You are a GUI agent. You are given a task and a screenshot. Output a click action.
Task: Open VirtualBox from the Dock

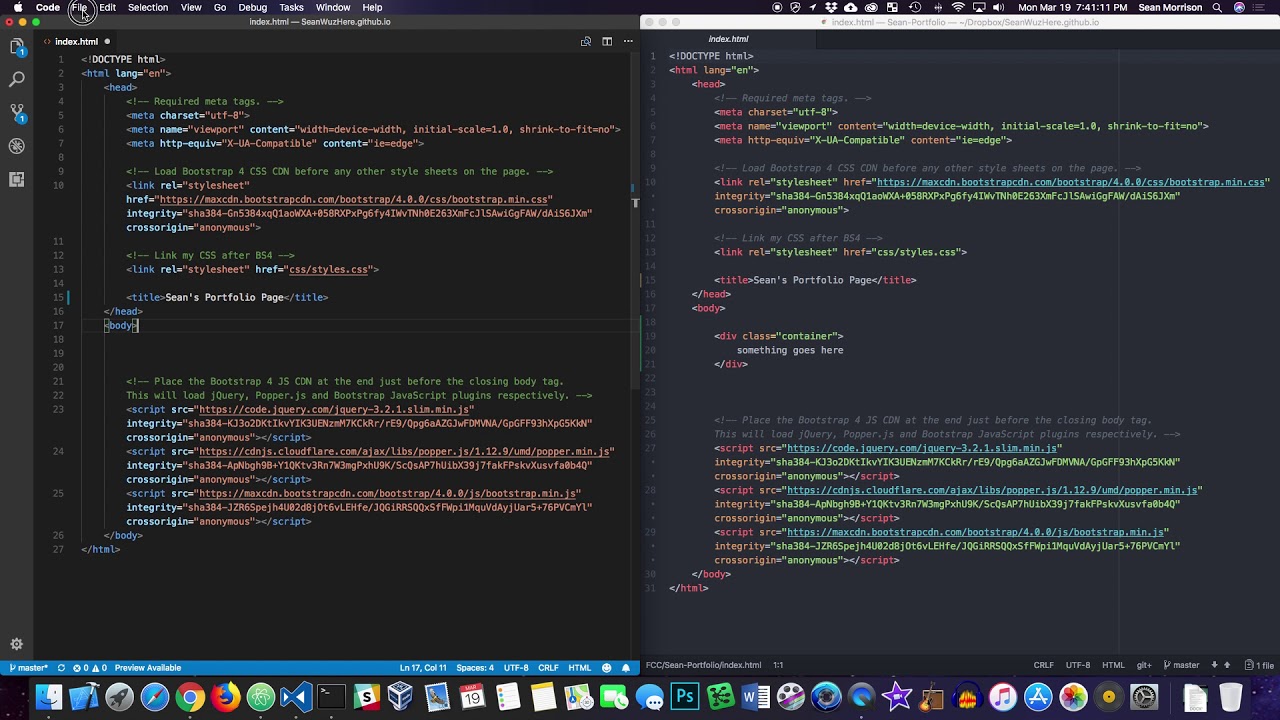tap(401, 697)
